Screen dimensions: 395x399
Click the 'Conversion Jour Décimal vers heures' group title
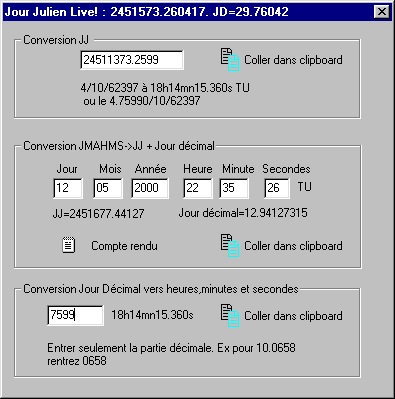[161, 289]
